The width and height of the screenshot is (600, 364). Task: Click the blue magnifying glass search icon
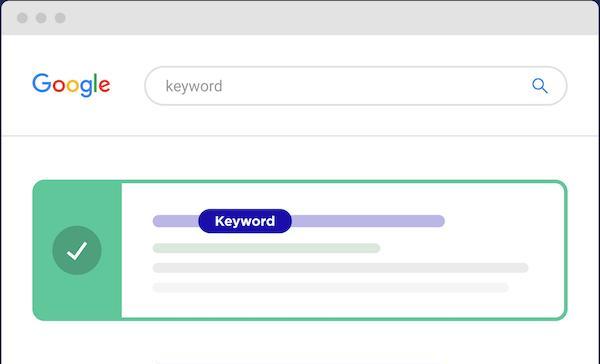(x=540, y=86)
